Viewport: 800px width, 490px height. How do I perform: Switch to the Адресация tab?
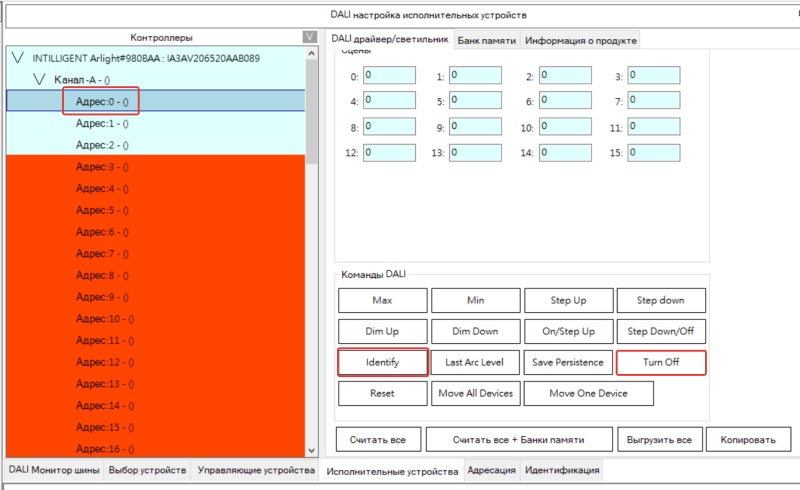click(491, 470)
